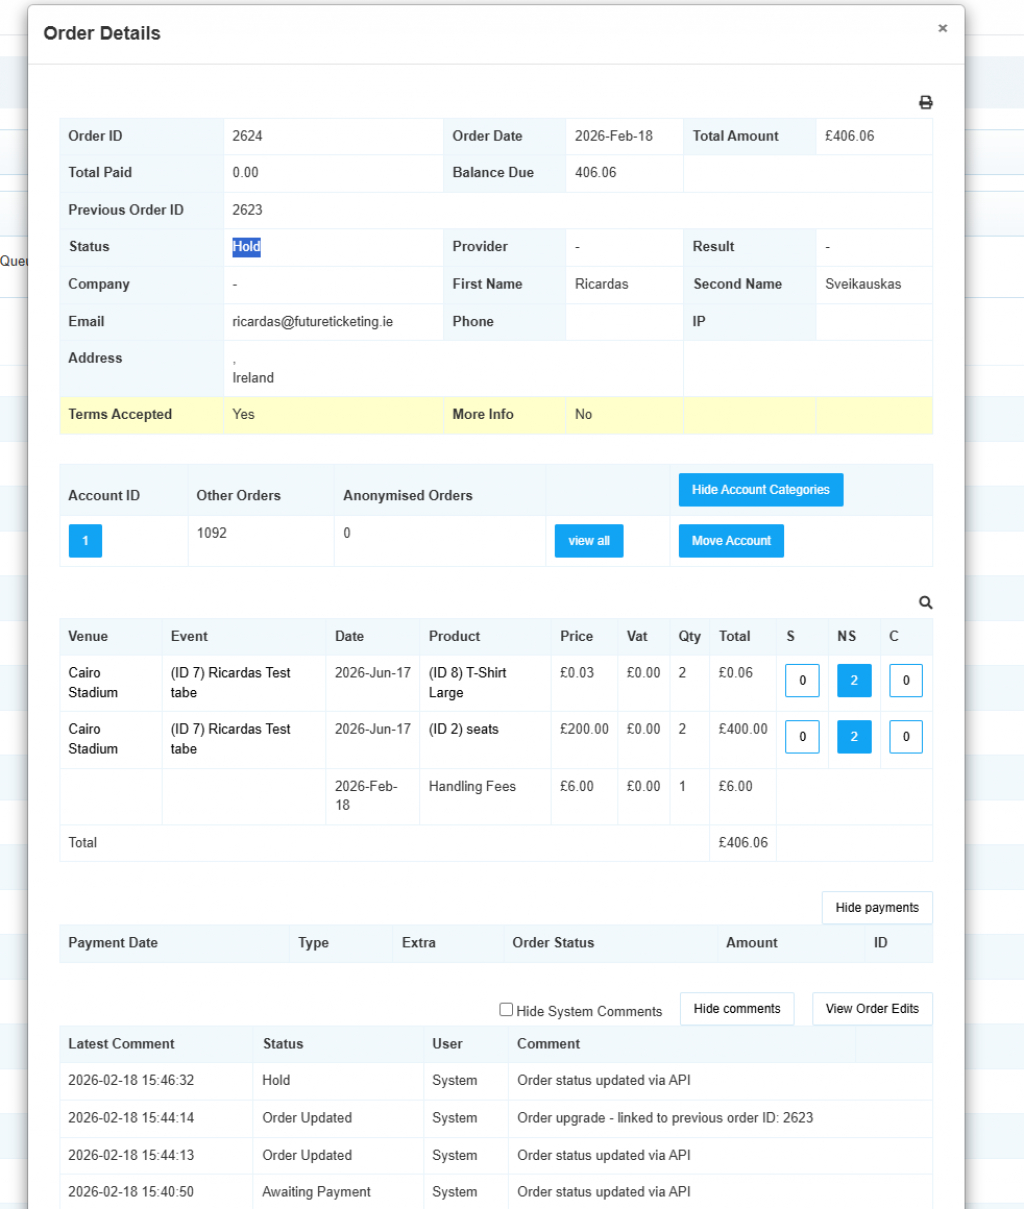Click Order Status column in payments table
This screenshot has height=1209, width=1024.
pyautogui.click(x=553, y=943)
